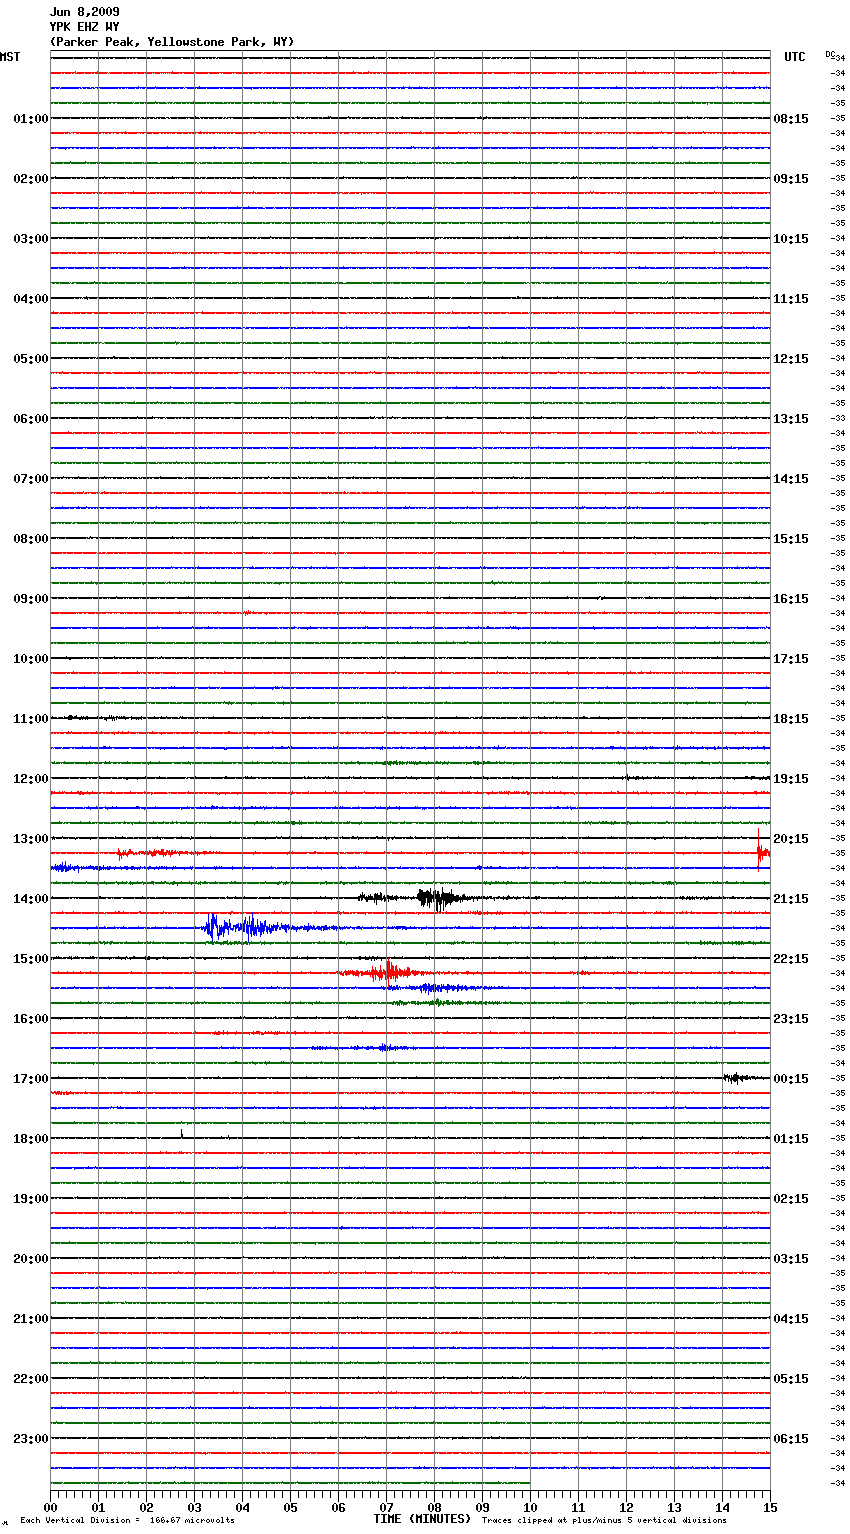The width and height of the screenshot is (850, 1534).
Task: Click the "MST" time zone label
Action: pos(10,57)
